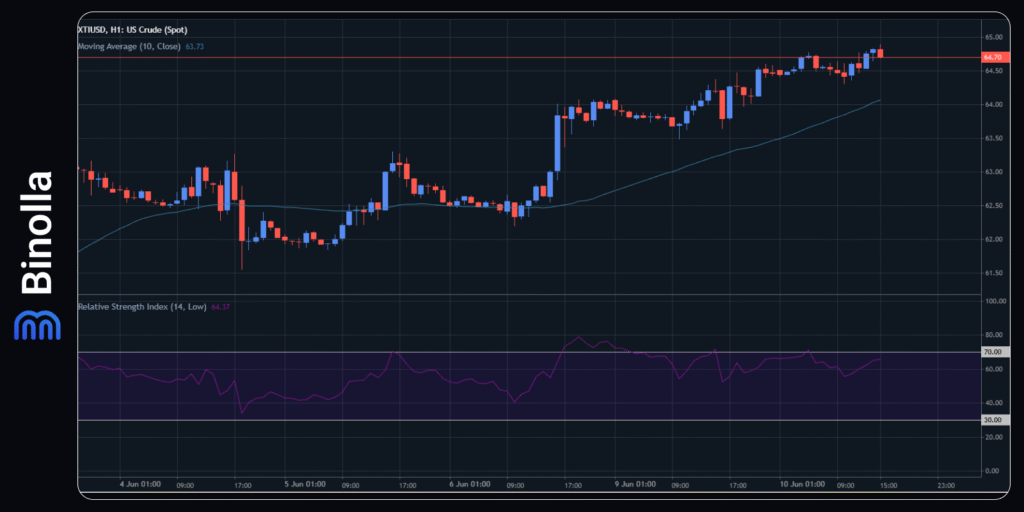Select the RSI overbought 70.00 level label
This screenshot has height=512, width=1024.
click(992, 352)
